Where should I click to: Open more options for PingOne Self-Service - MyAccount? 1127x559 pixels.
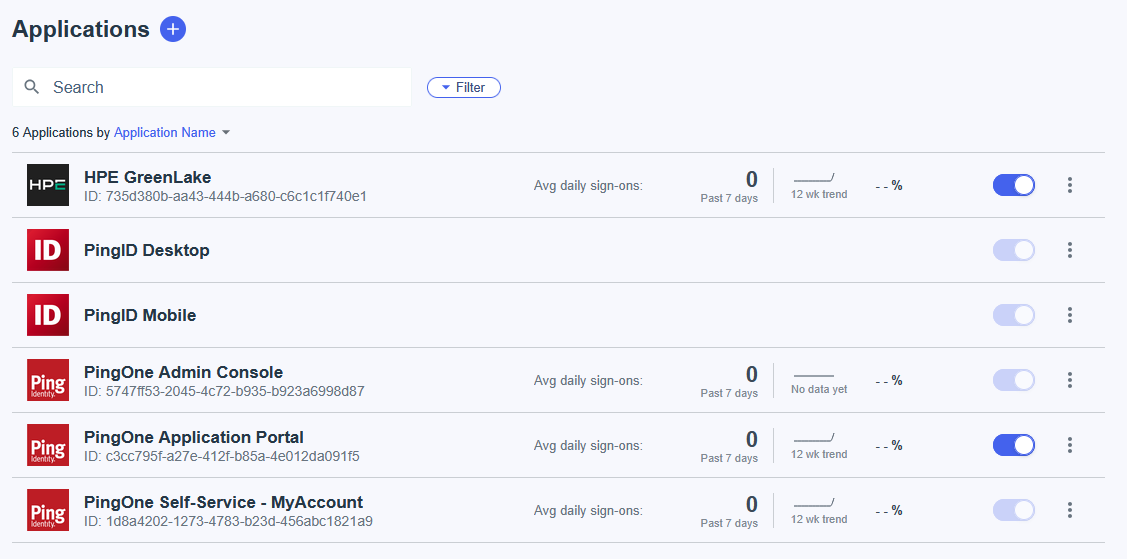(x=1069, y=510)
